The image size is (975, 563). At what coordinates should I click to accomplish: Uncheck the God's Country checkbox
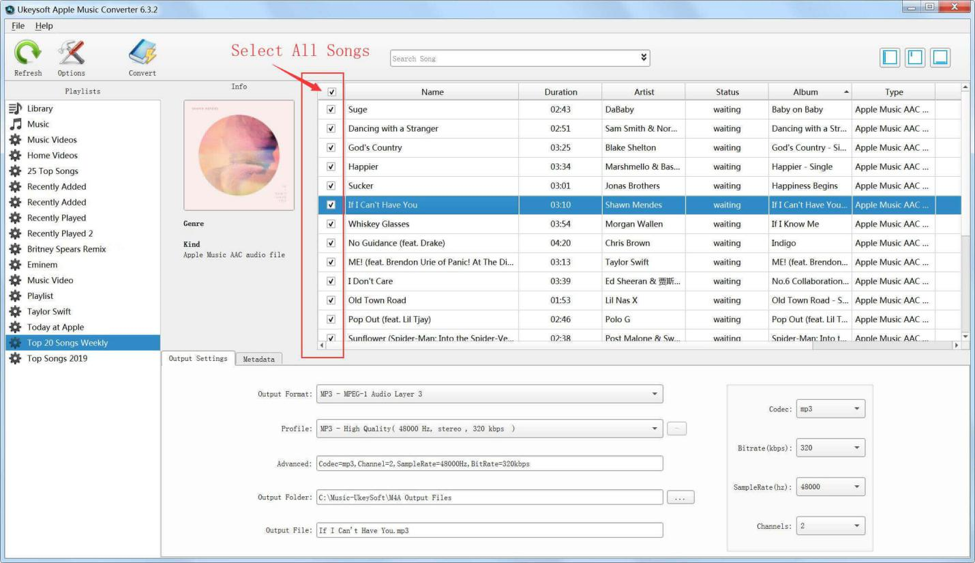pos(331,147)
